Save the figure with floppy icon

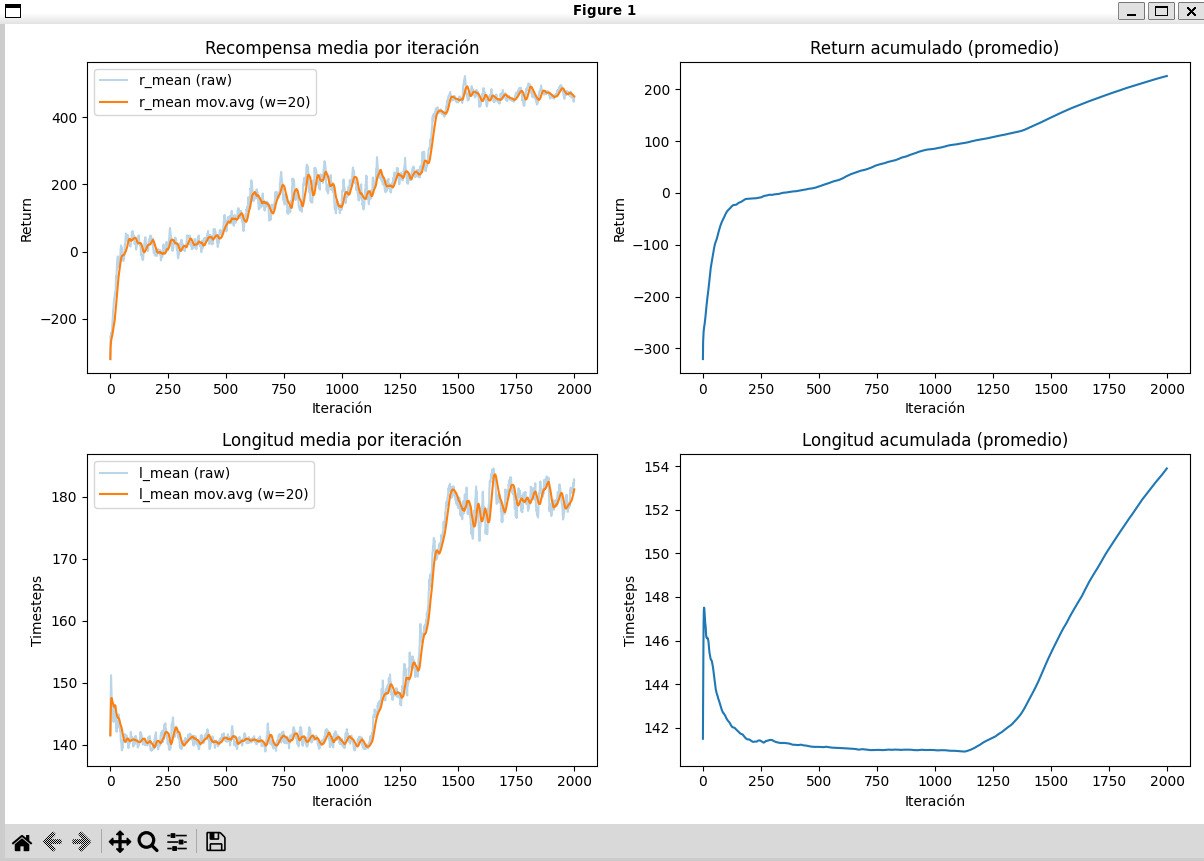[215, 842]
